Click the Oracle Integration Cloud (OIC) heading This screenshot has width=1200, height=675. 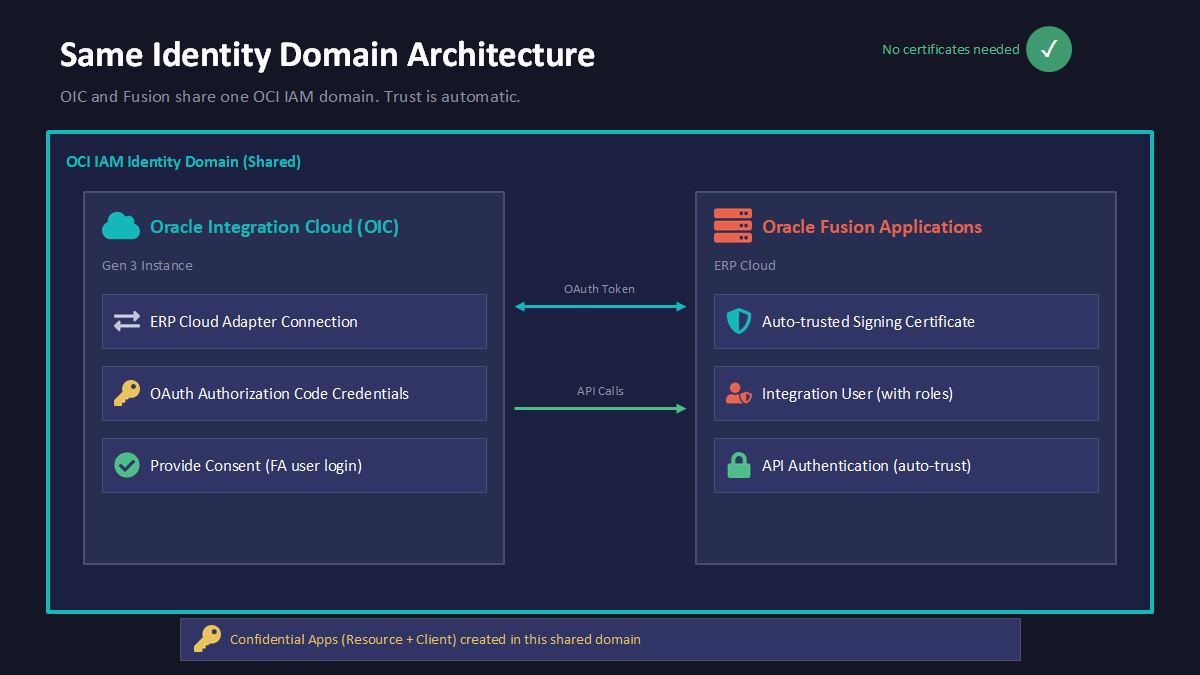coord(274,227)
